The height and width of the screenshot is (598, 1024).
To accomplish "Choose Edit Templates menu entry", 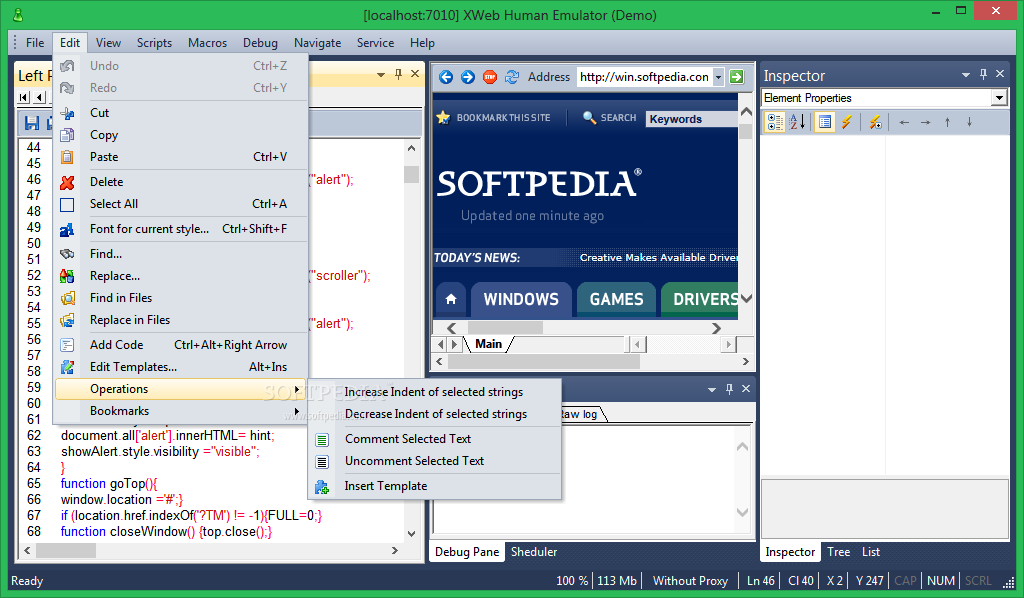I will 181,367.
